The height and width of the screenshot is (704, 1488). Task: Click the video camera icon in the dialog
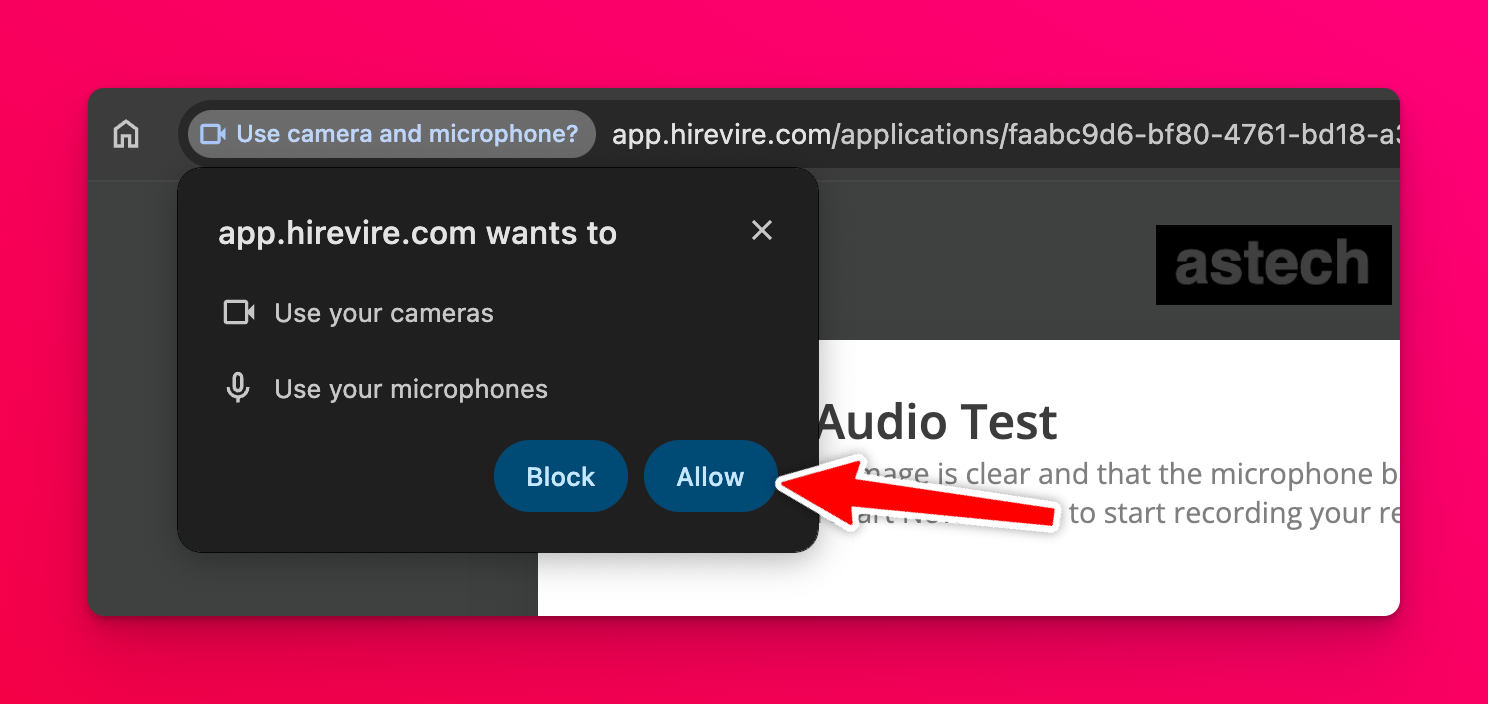[x=239, y=313]
